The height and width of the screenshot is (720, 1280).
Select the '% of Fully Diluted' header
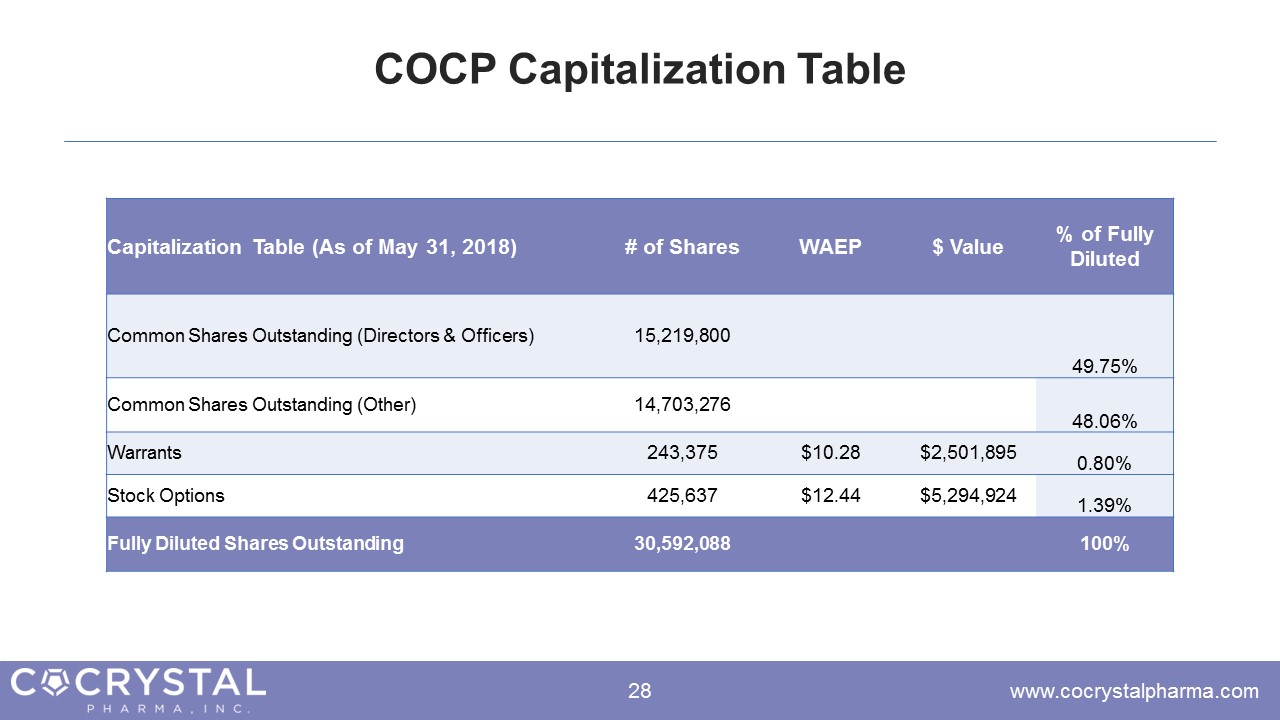click(1104, 246)
